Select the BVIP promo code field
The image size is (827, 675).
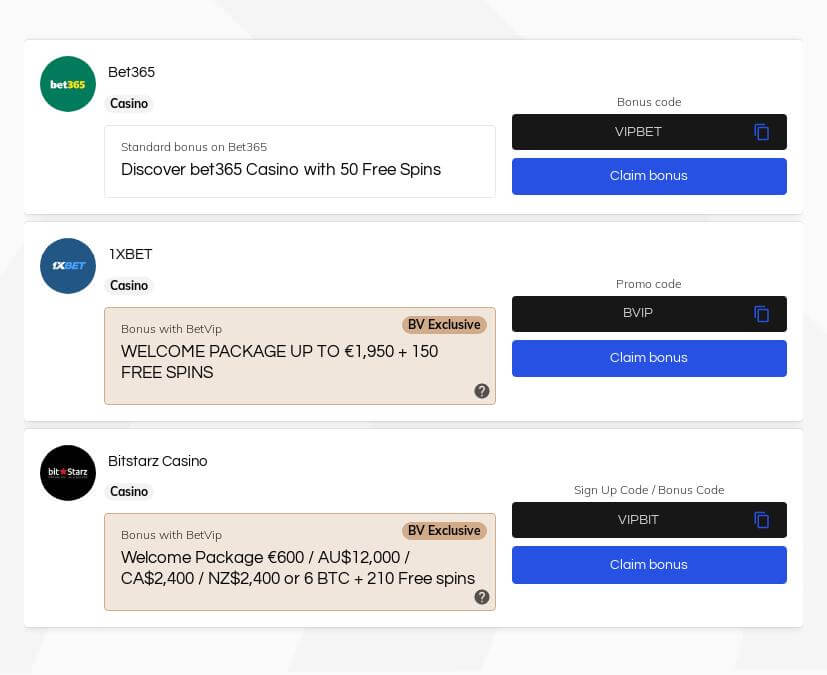(x=638, y=314)
